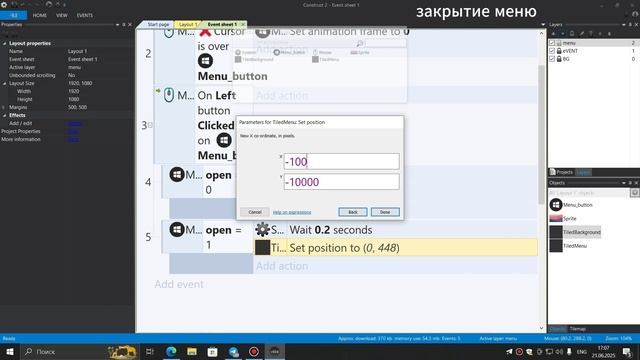Open the EVENTS ribbon tab
Viewport: 640px width, 360px height.
pos(84,16)
